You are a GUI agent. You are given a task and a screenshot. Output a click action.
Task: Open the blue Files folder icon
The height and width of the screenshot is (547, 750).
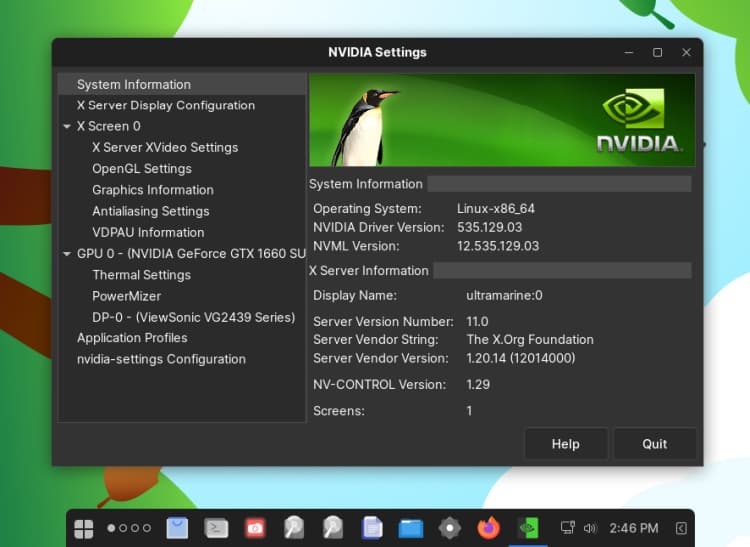pos(411,529)
